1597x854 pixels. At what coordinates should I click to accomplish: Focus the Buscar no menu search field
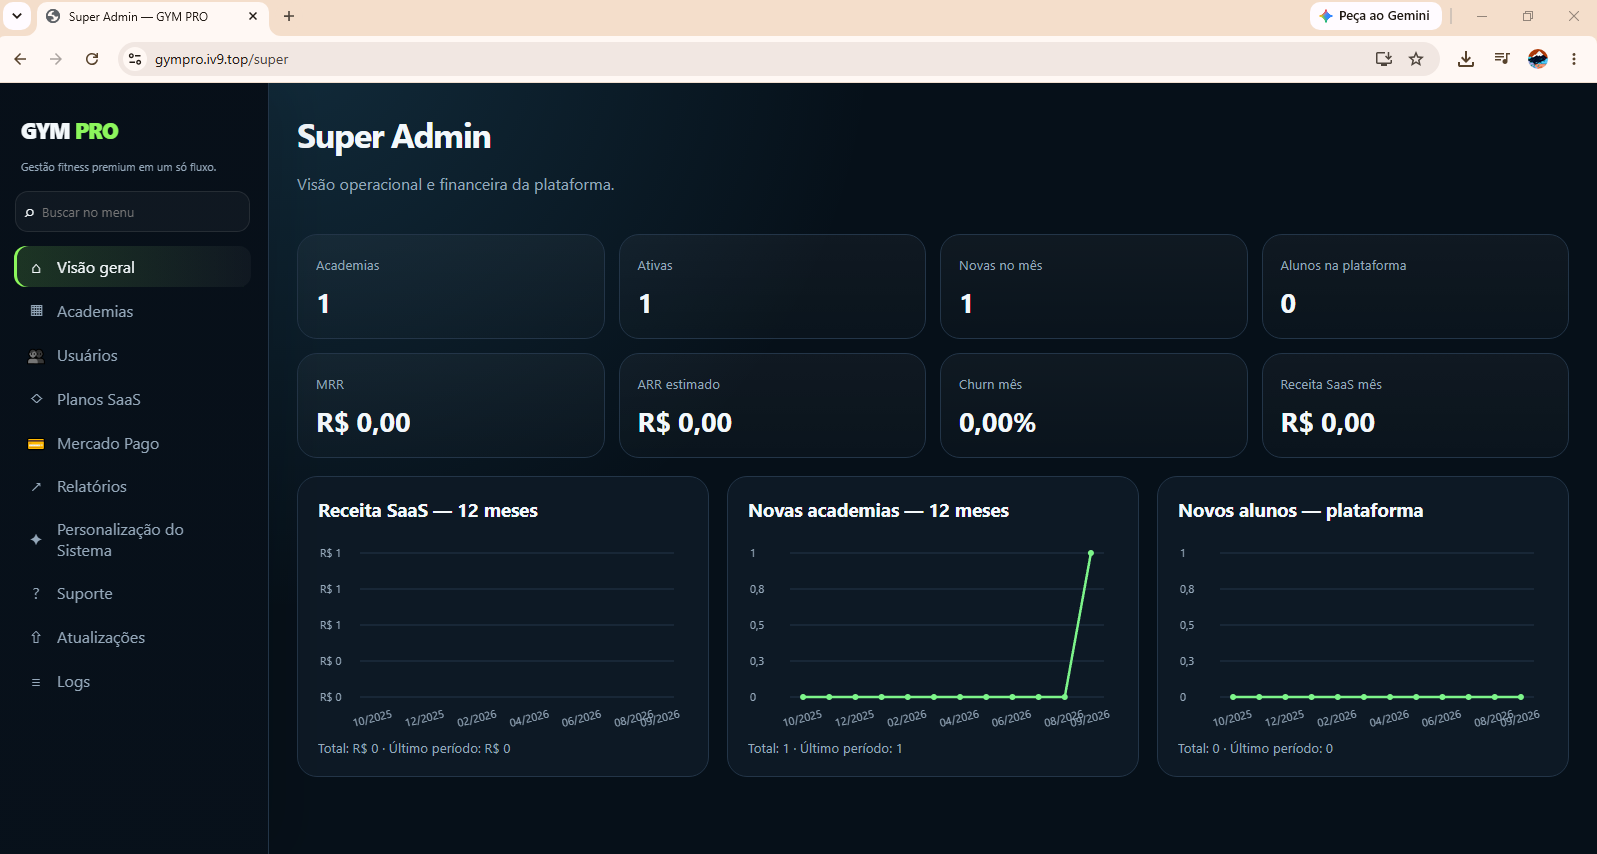click(132, 212)
